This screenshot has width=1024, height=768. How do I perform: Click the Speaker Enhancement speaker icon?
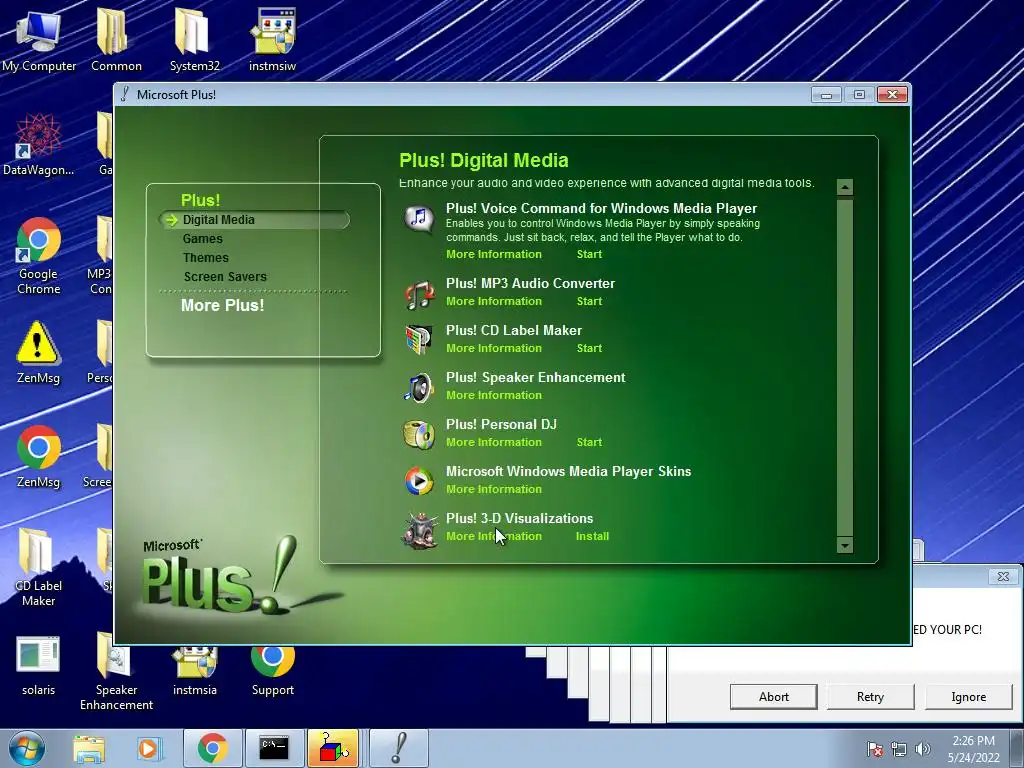pyautogui.click(x=419, y=388)
